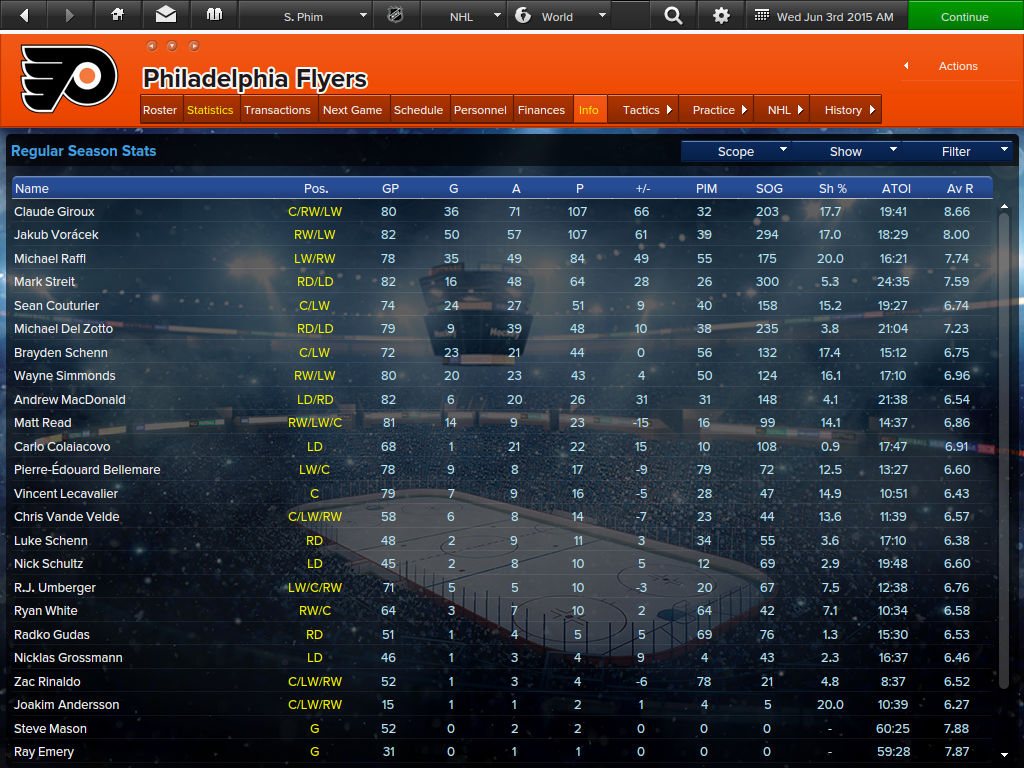Sort the table by Name column
1024x768 pixels.
coord(32,189)
